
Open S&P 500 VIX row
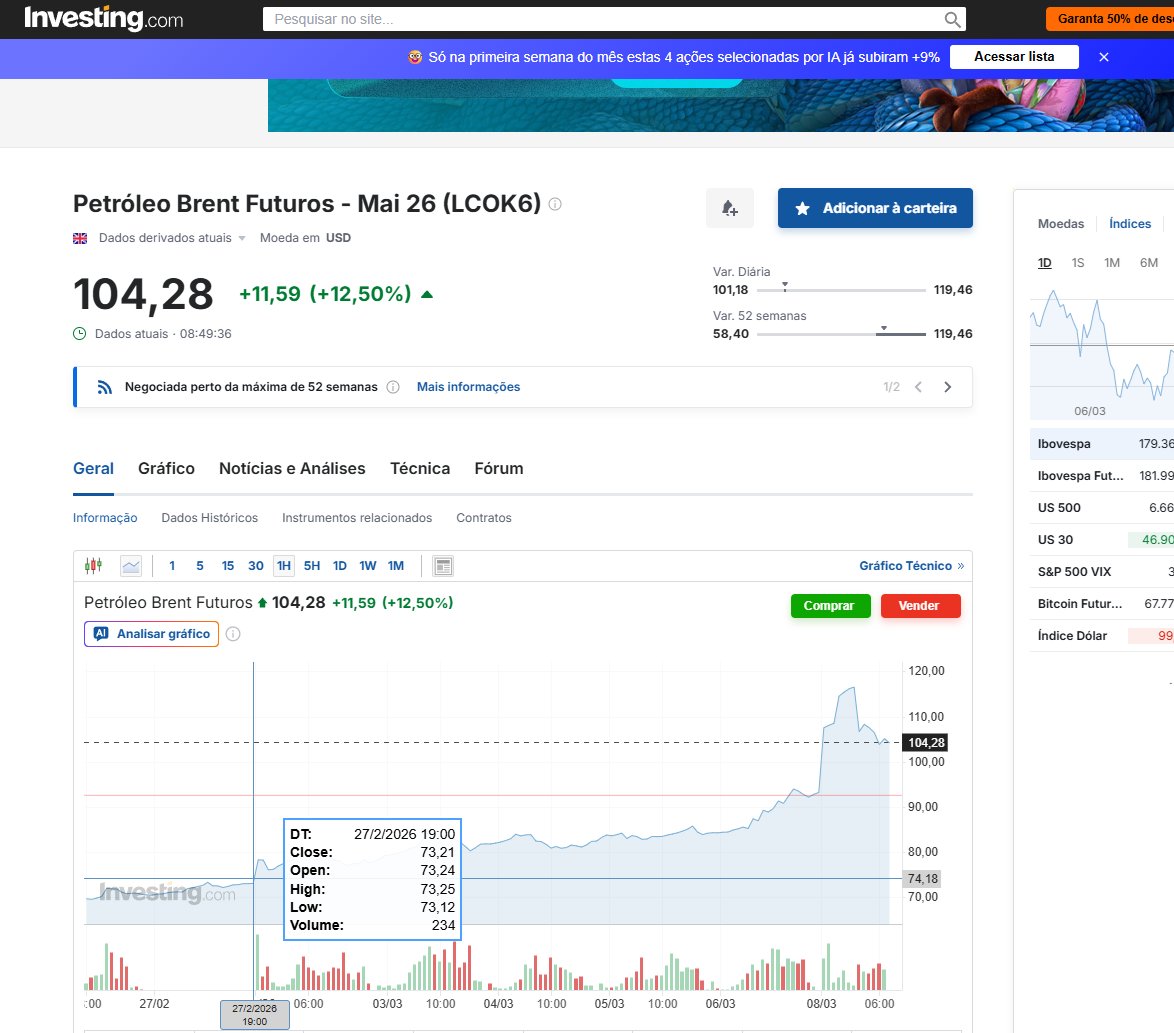pos(1102,572)
